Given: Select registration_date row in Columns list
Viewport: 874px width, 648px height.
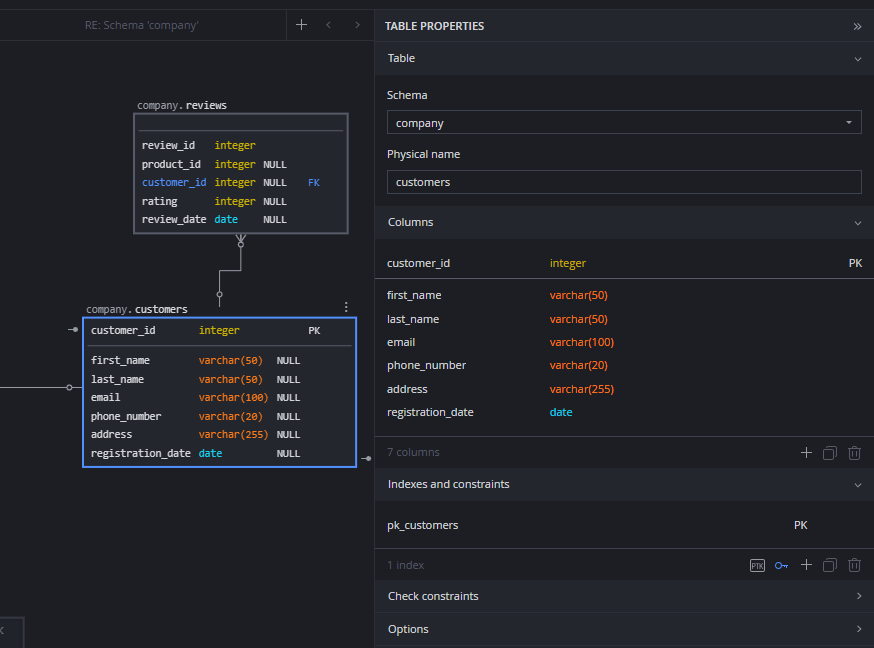Looking at the screenshot, I should click(x=624, y=412).
